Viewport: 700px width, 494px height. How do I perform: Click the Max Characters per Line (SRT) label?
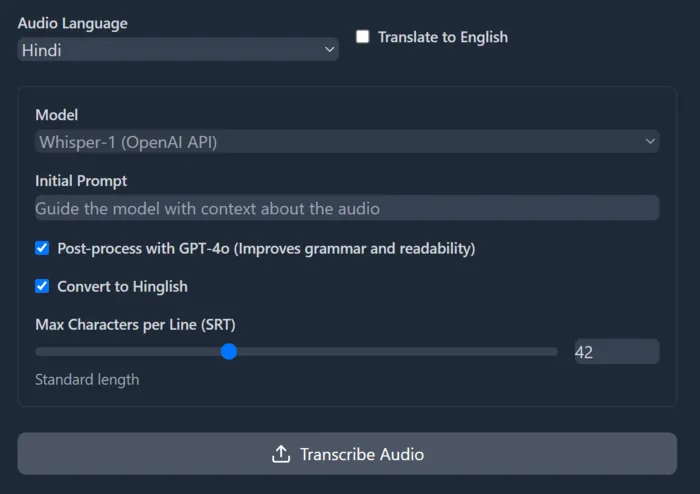point(135,324)
